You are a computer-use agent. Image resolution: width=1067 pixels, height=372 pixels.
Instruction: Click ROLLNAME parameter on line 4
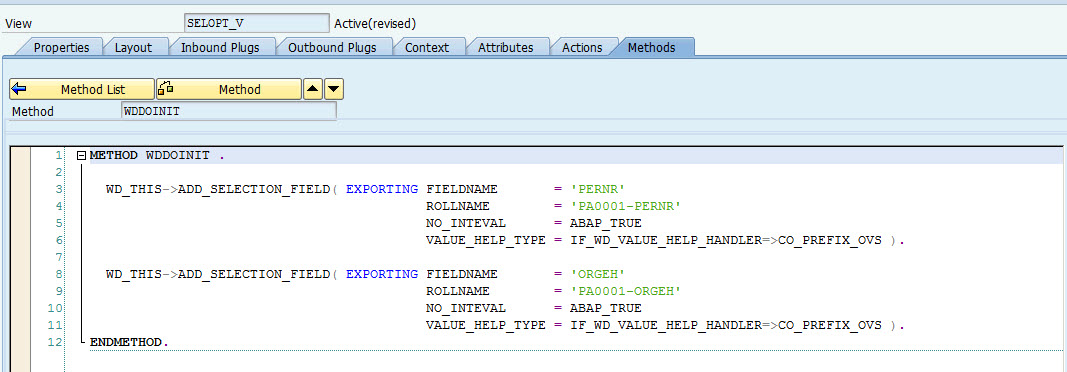pyautogui.click(x=458, y=206)
